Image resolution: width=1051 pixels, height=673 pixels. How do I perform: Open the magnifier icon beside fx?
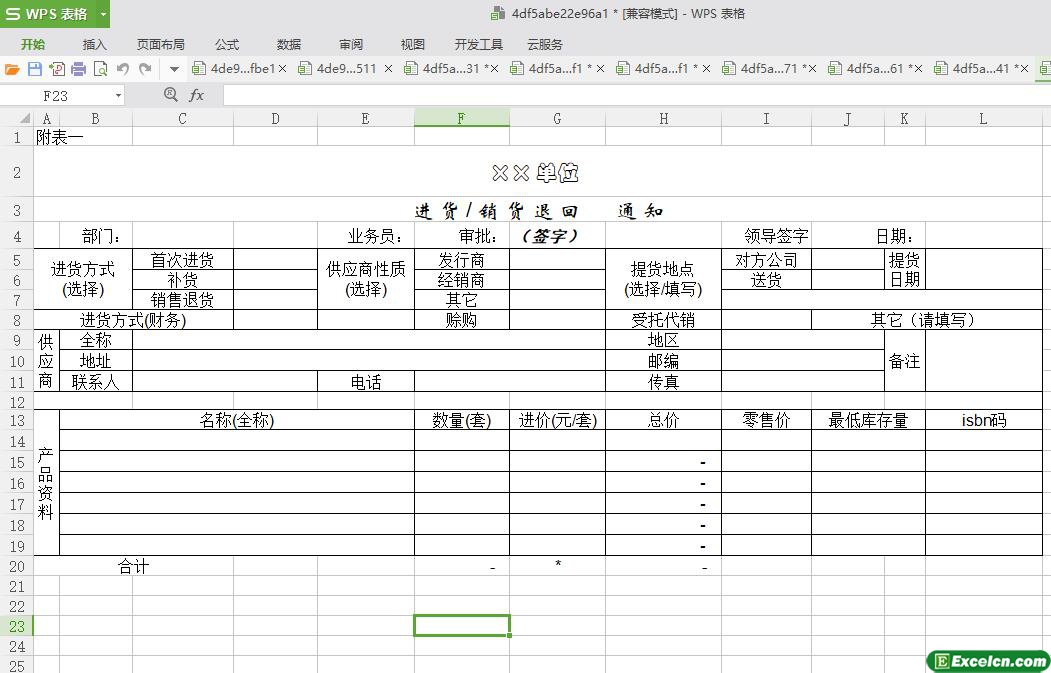(170, 95)
